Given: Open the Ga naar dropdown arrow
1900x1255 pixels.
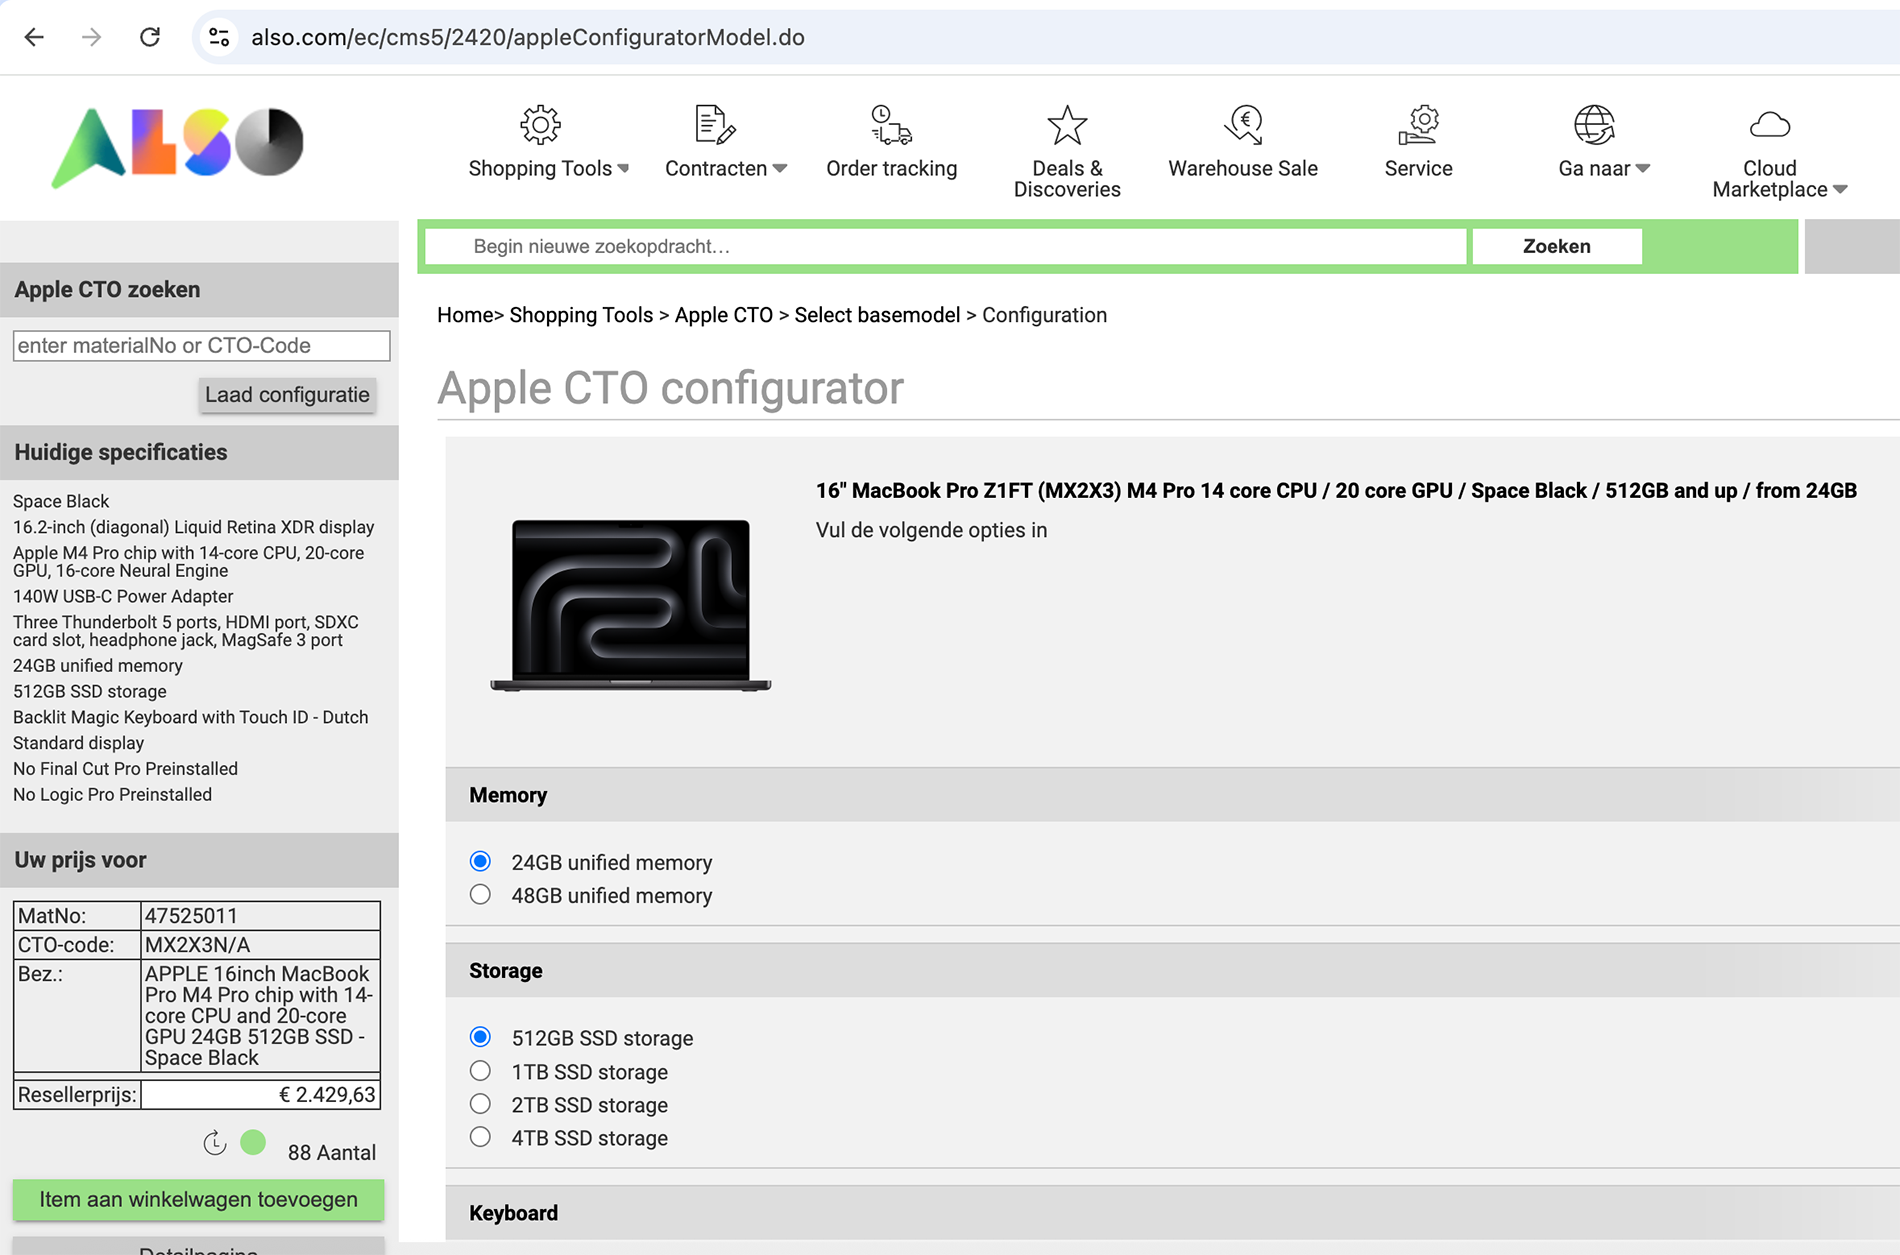Looking at the screenshot, I should [x=1643, y=168].
